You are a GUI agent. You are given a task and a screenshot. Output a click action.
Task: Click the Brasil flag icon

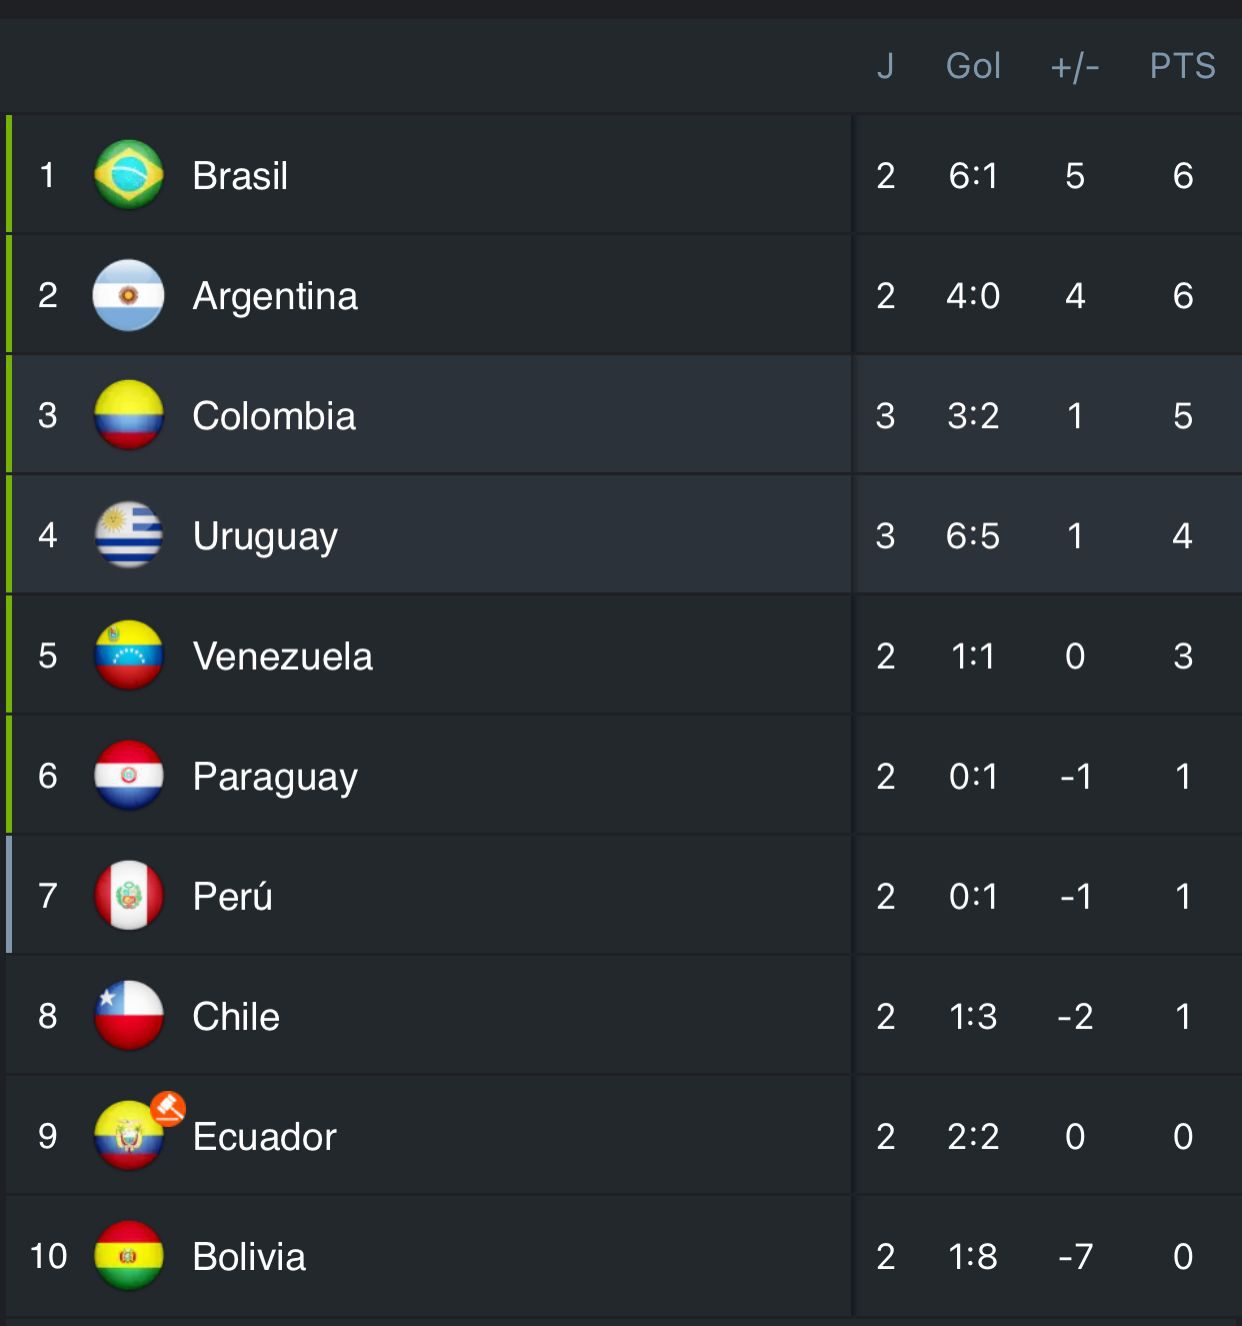click(128, 175)
